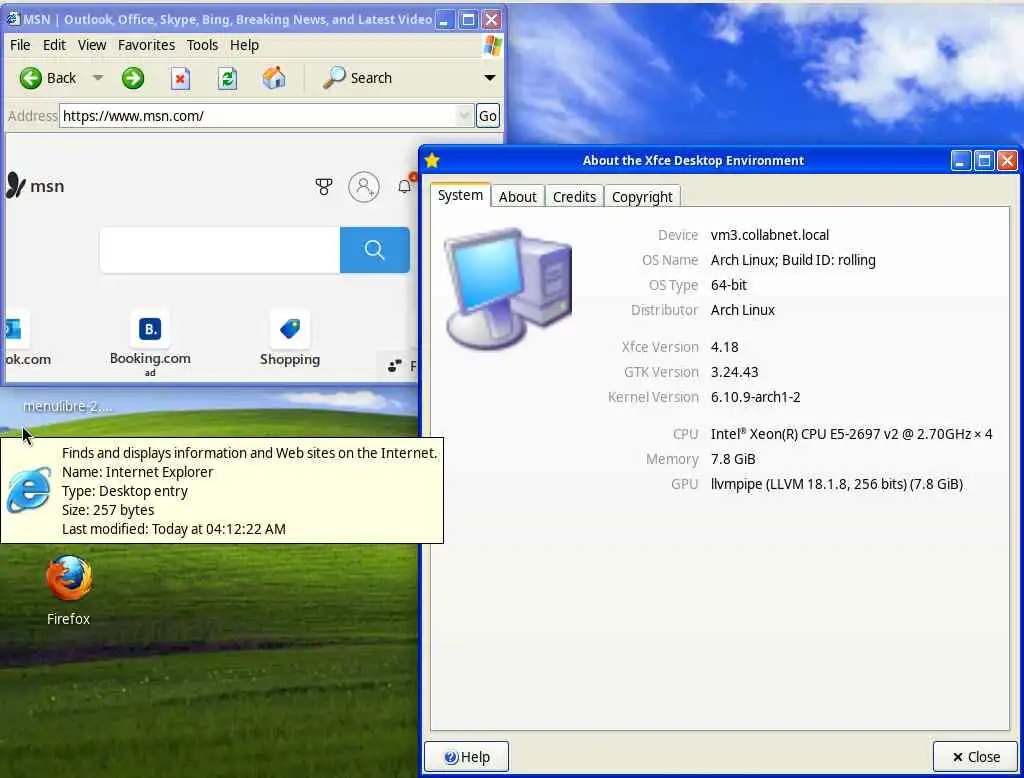This screenshot has height=778, width=1024.
Task: Open the address bar URL dropdown
Action: (x=464, y=116)
